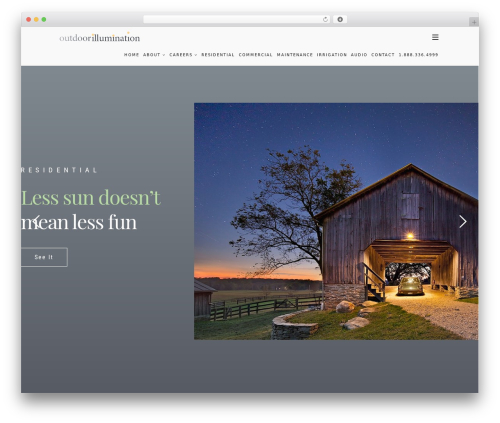Expand the Careers dropdown menu
500x423 pixels.
pos(183,55)
